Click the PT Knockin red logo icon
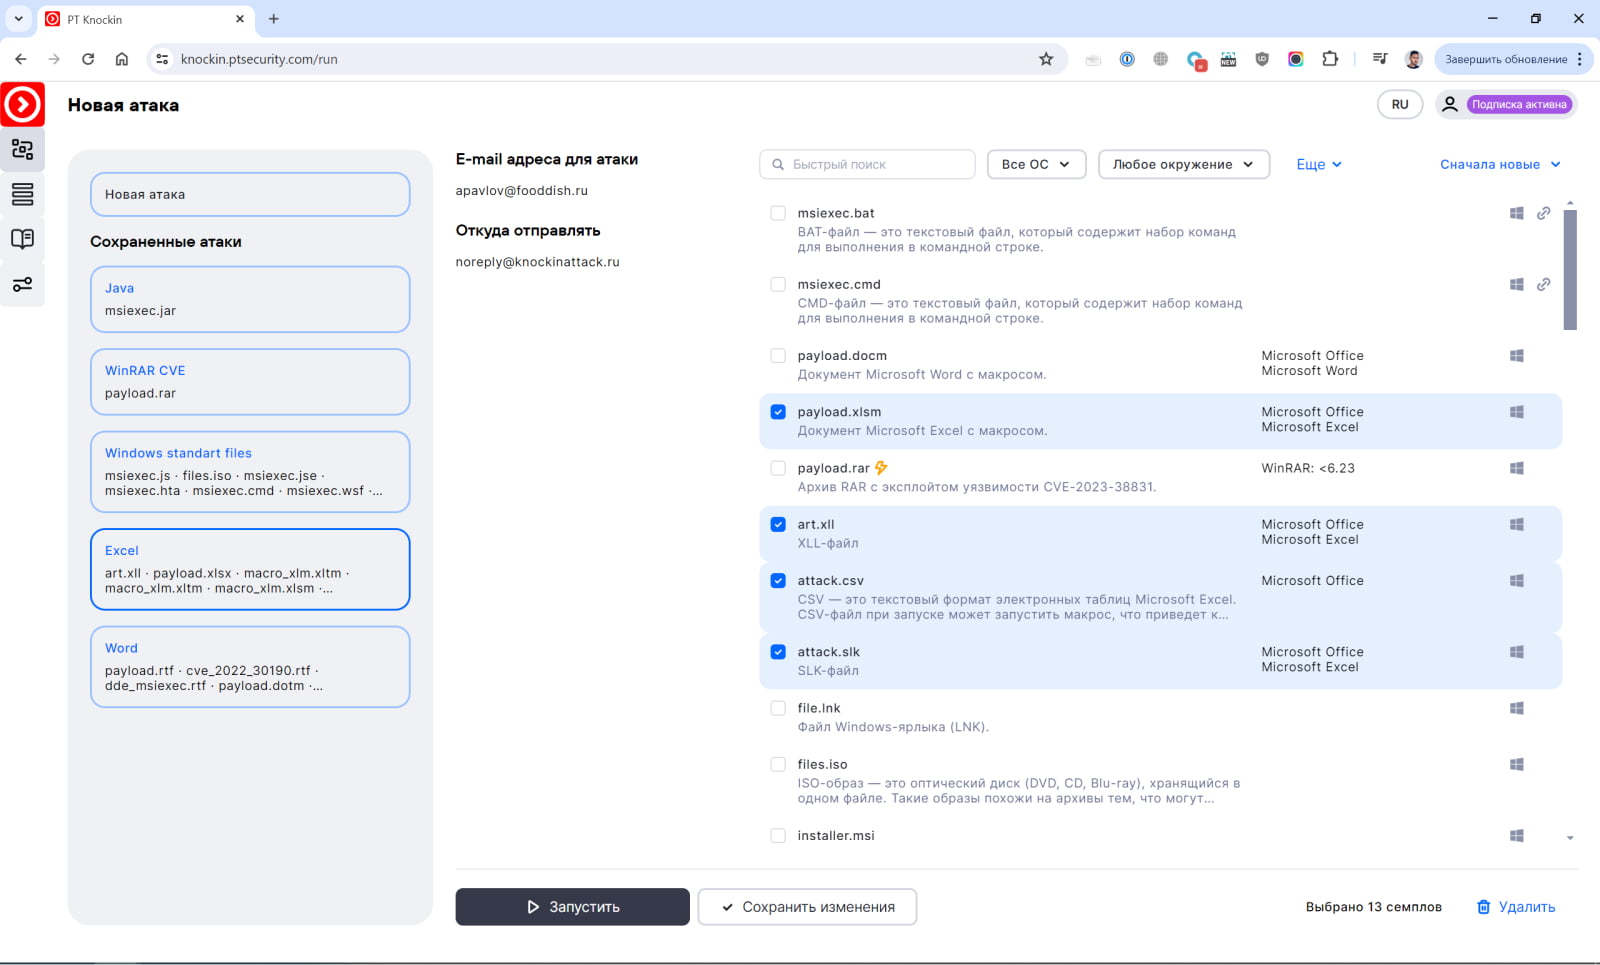This screenshot has height=965, width=1600. [23, 104]
